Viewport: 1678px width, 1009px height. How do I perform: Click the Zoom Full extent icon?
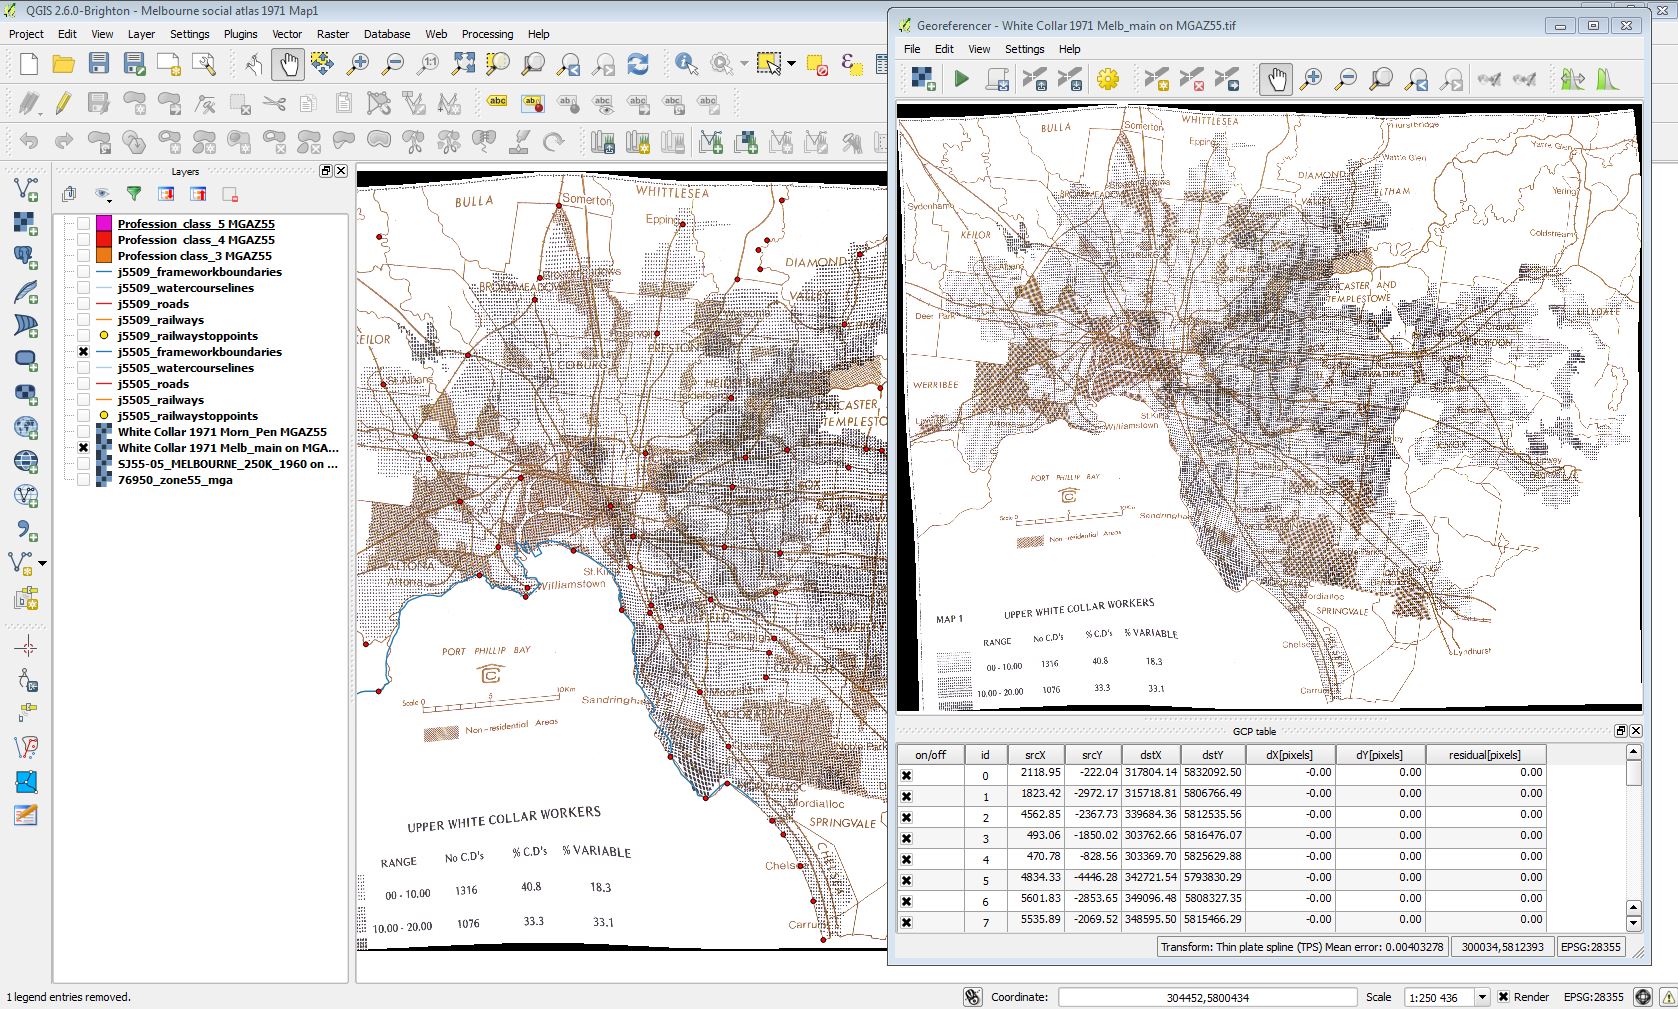tap(463, 65)
